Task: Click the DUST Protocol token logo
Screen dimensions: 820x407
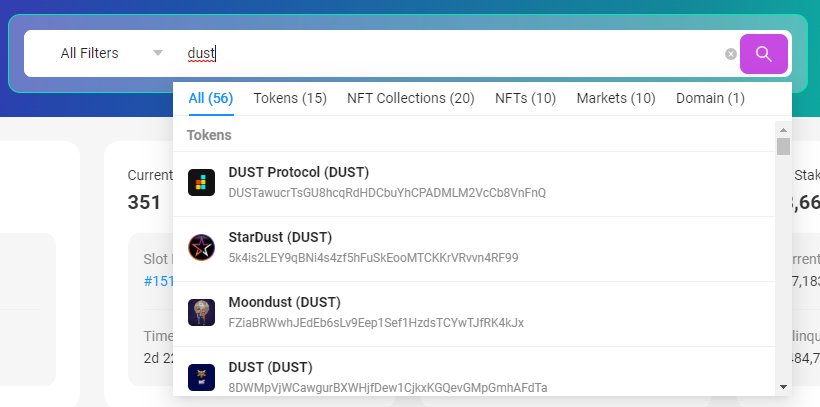Action: click(x=202, y=182)
